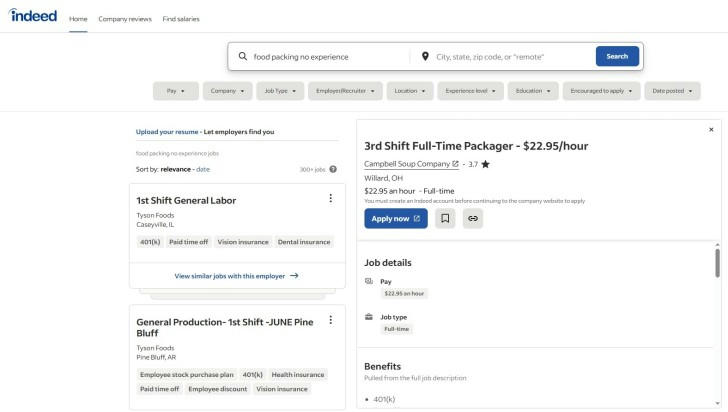Viewport: 728px width, 412px height.
Task: Expand the Company filter dropdown
Action: point(228,91)
